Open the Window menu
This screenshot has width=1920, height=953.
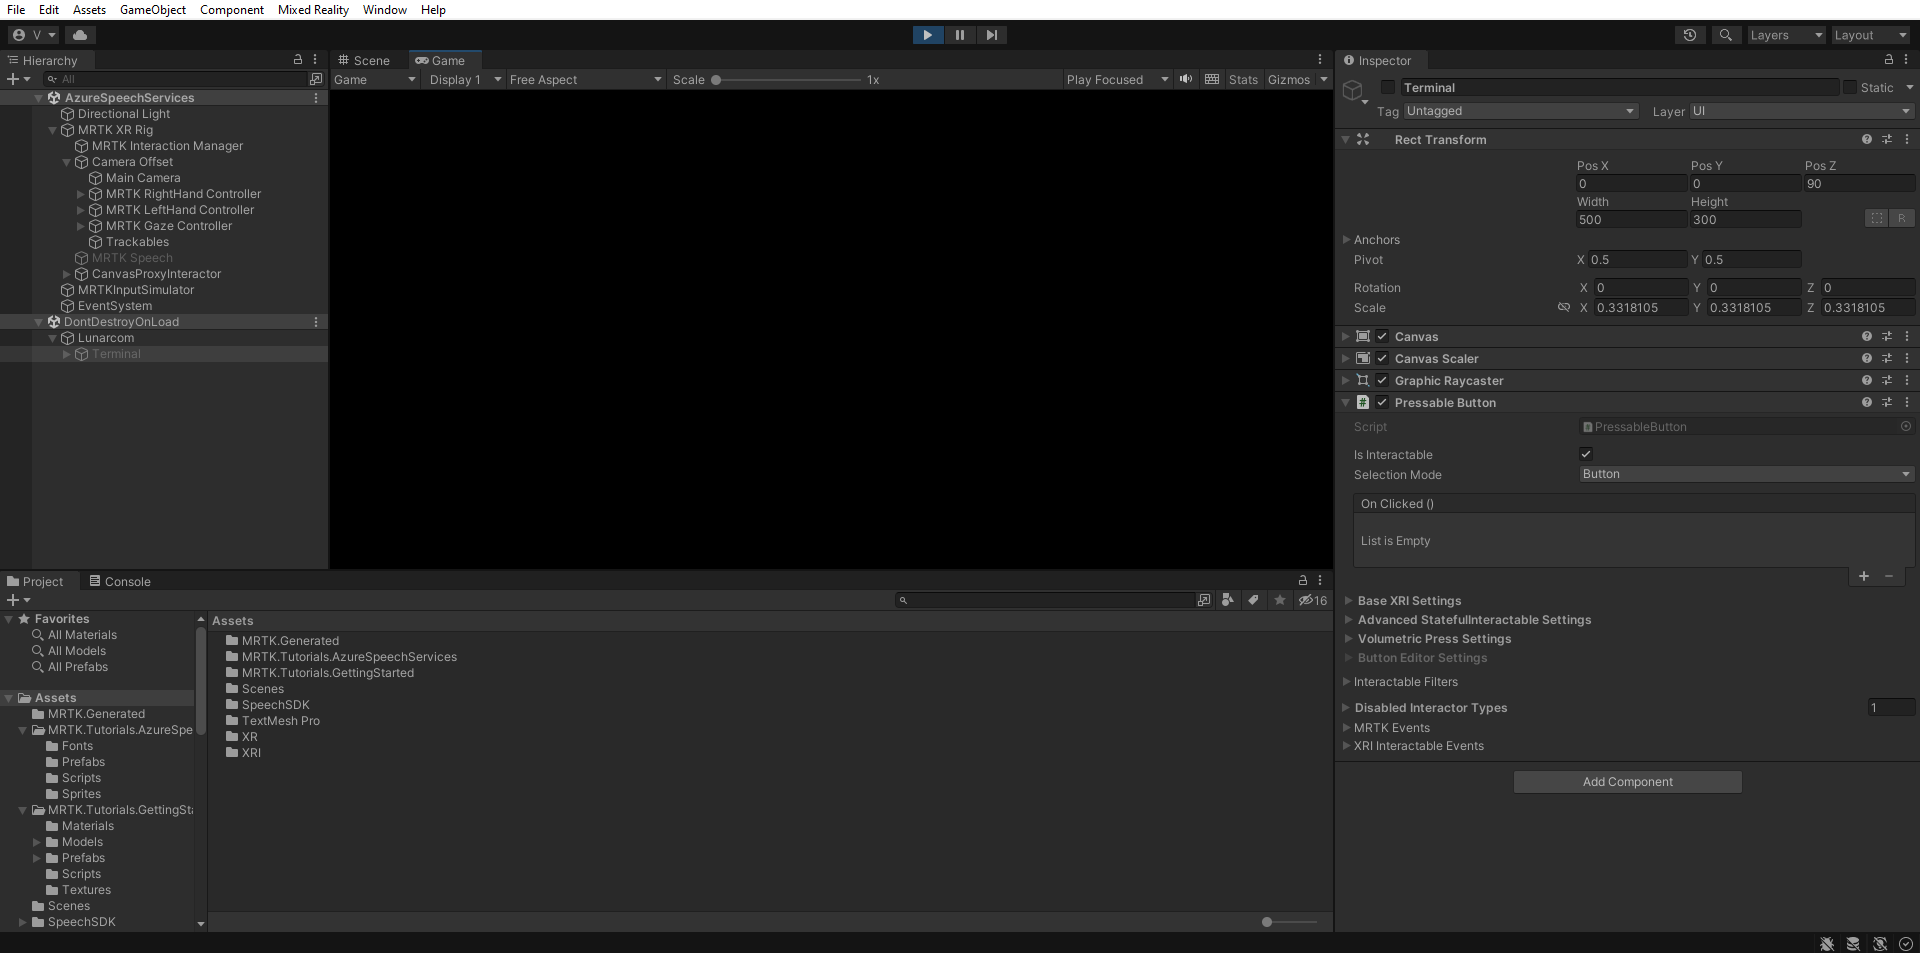[x=385, y=10]
